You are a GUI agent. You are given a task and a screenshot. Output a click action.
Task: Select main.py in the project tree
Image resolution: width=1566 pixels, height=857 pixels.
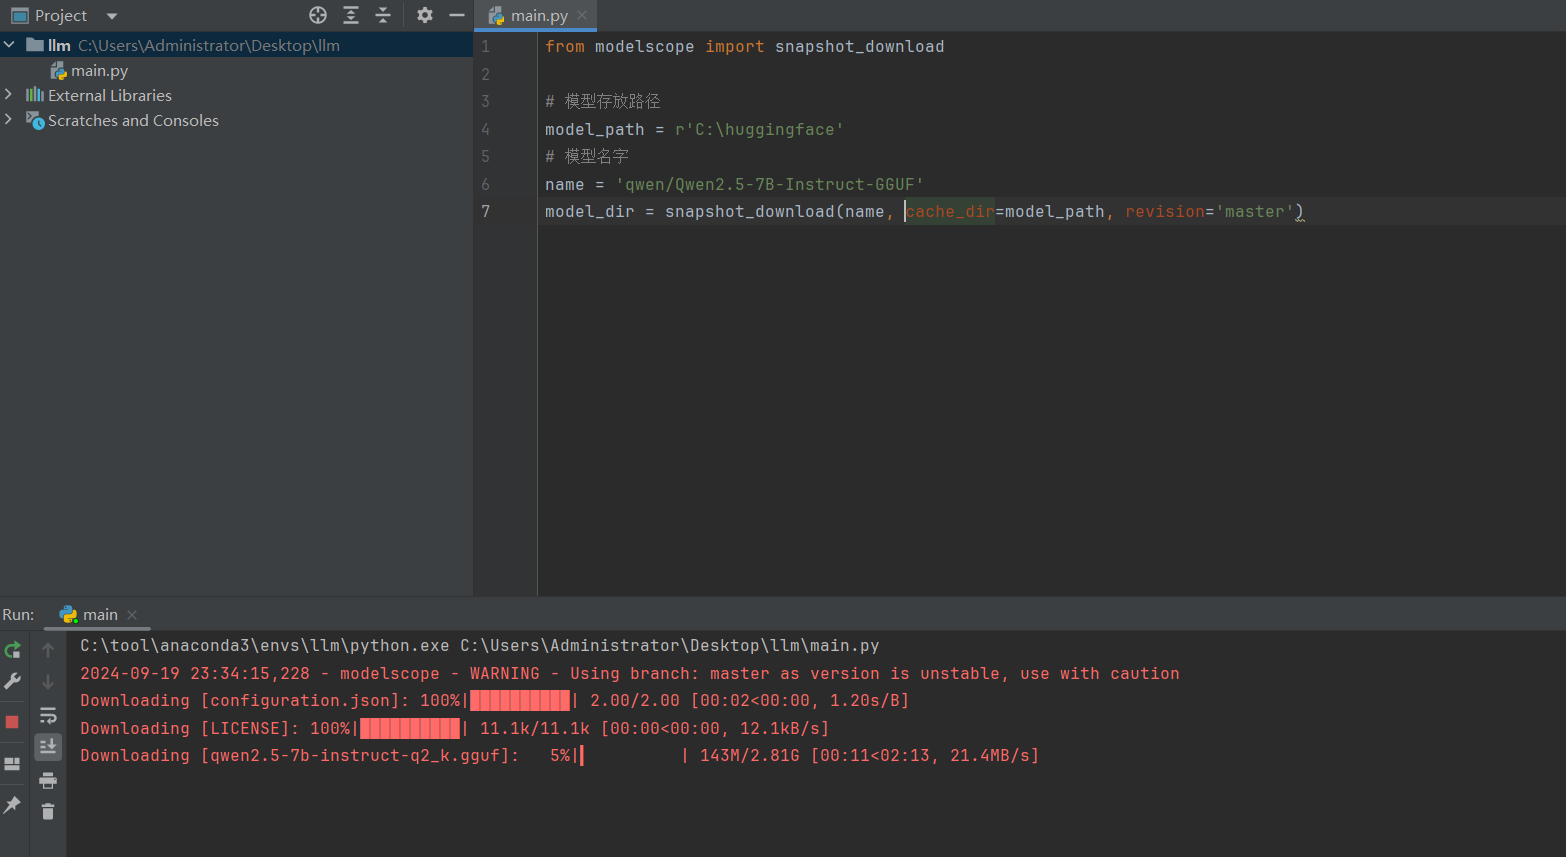pyautogui.click(x=99, y=71)
